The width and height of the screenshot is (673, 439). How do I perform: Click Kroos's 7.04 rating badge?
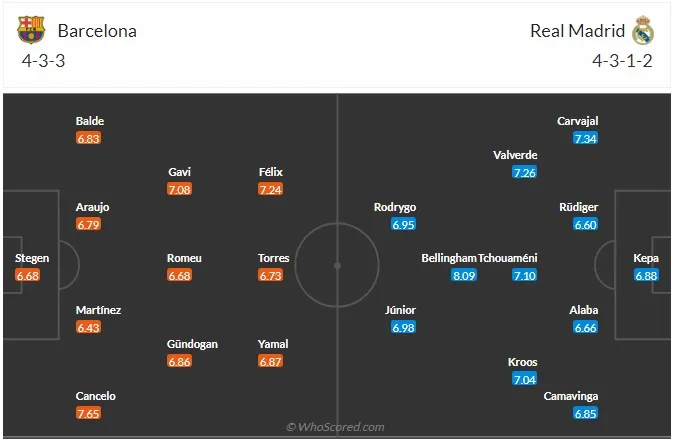[524, 379]
